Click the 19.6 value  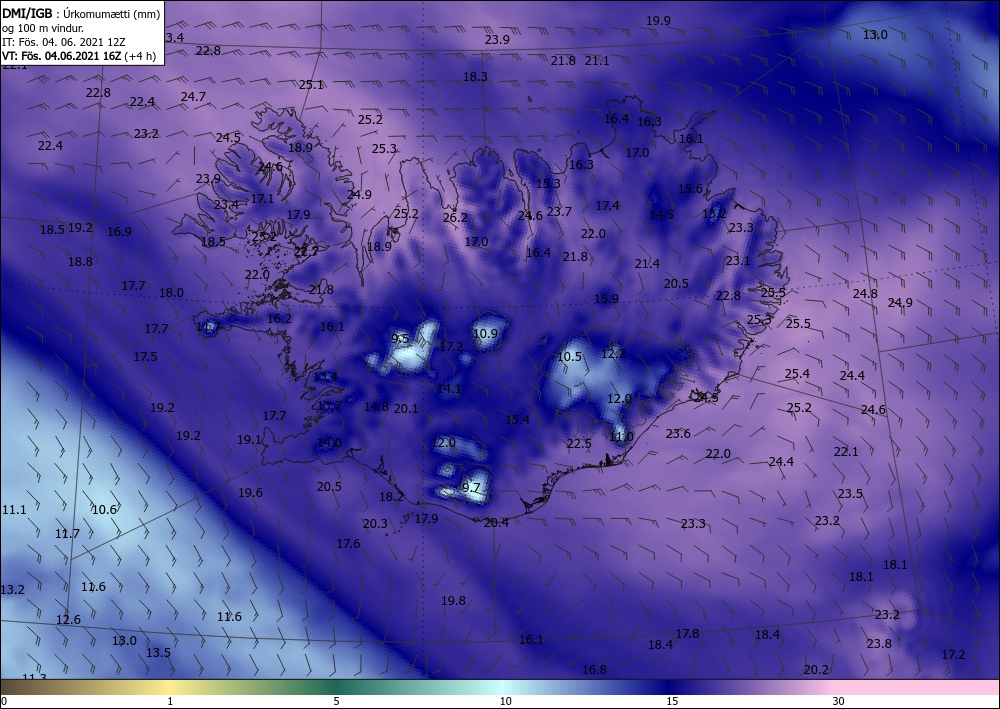(x=250, y=492)
